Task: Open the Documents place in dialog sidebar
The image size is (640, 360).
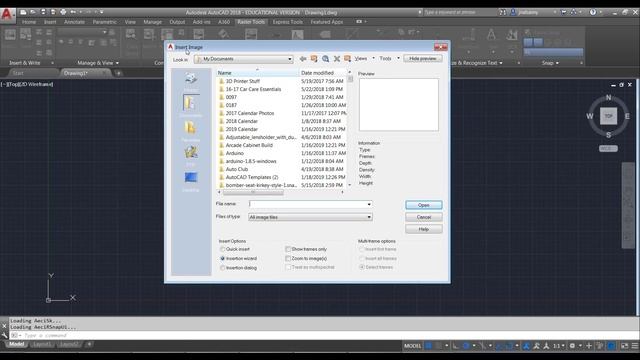Action: (x=191, y=105)
